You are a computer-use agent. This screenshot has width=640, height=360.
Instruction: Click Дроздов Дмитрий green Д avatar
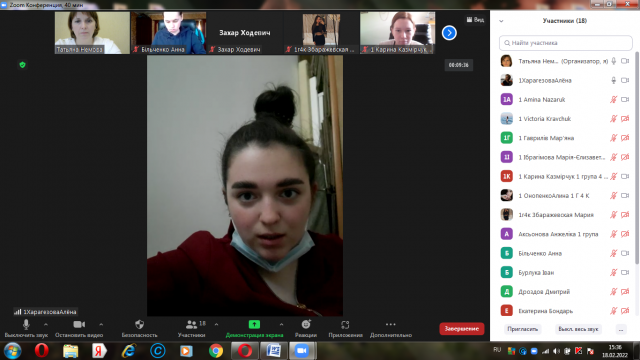[x=507, y=291]
